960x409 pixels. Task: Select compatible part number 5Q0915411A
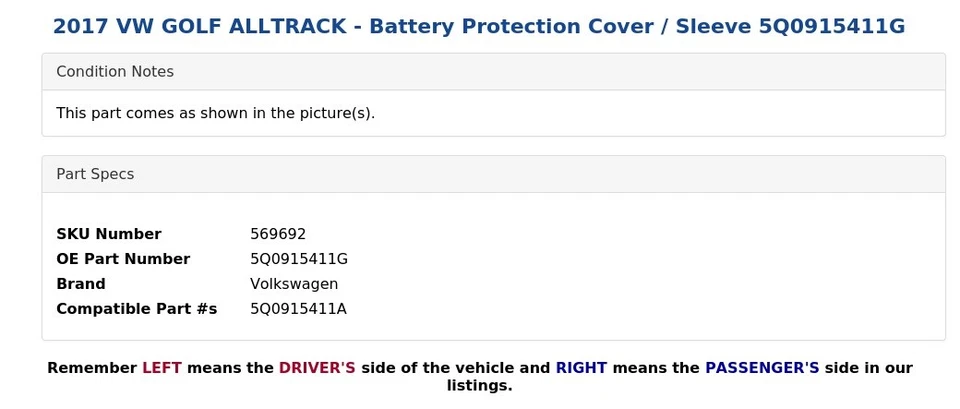298,309
